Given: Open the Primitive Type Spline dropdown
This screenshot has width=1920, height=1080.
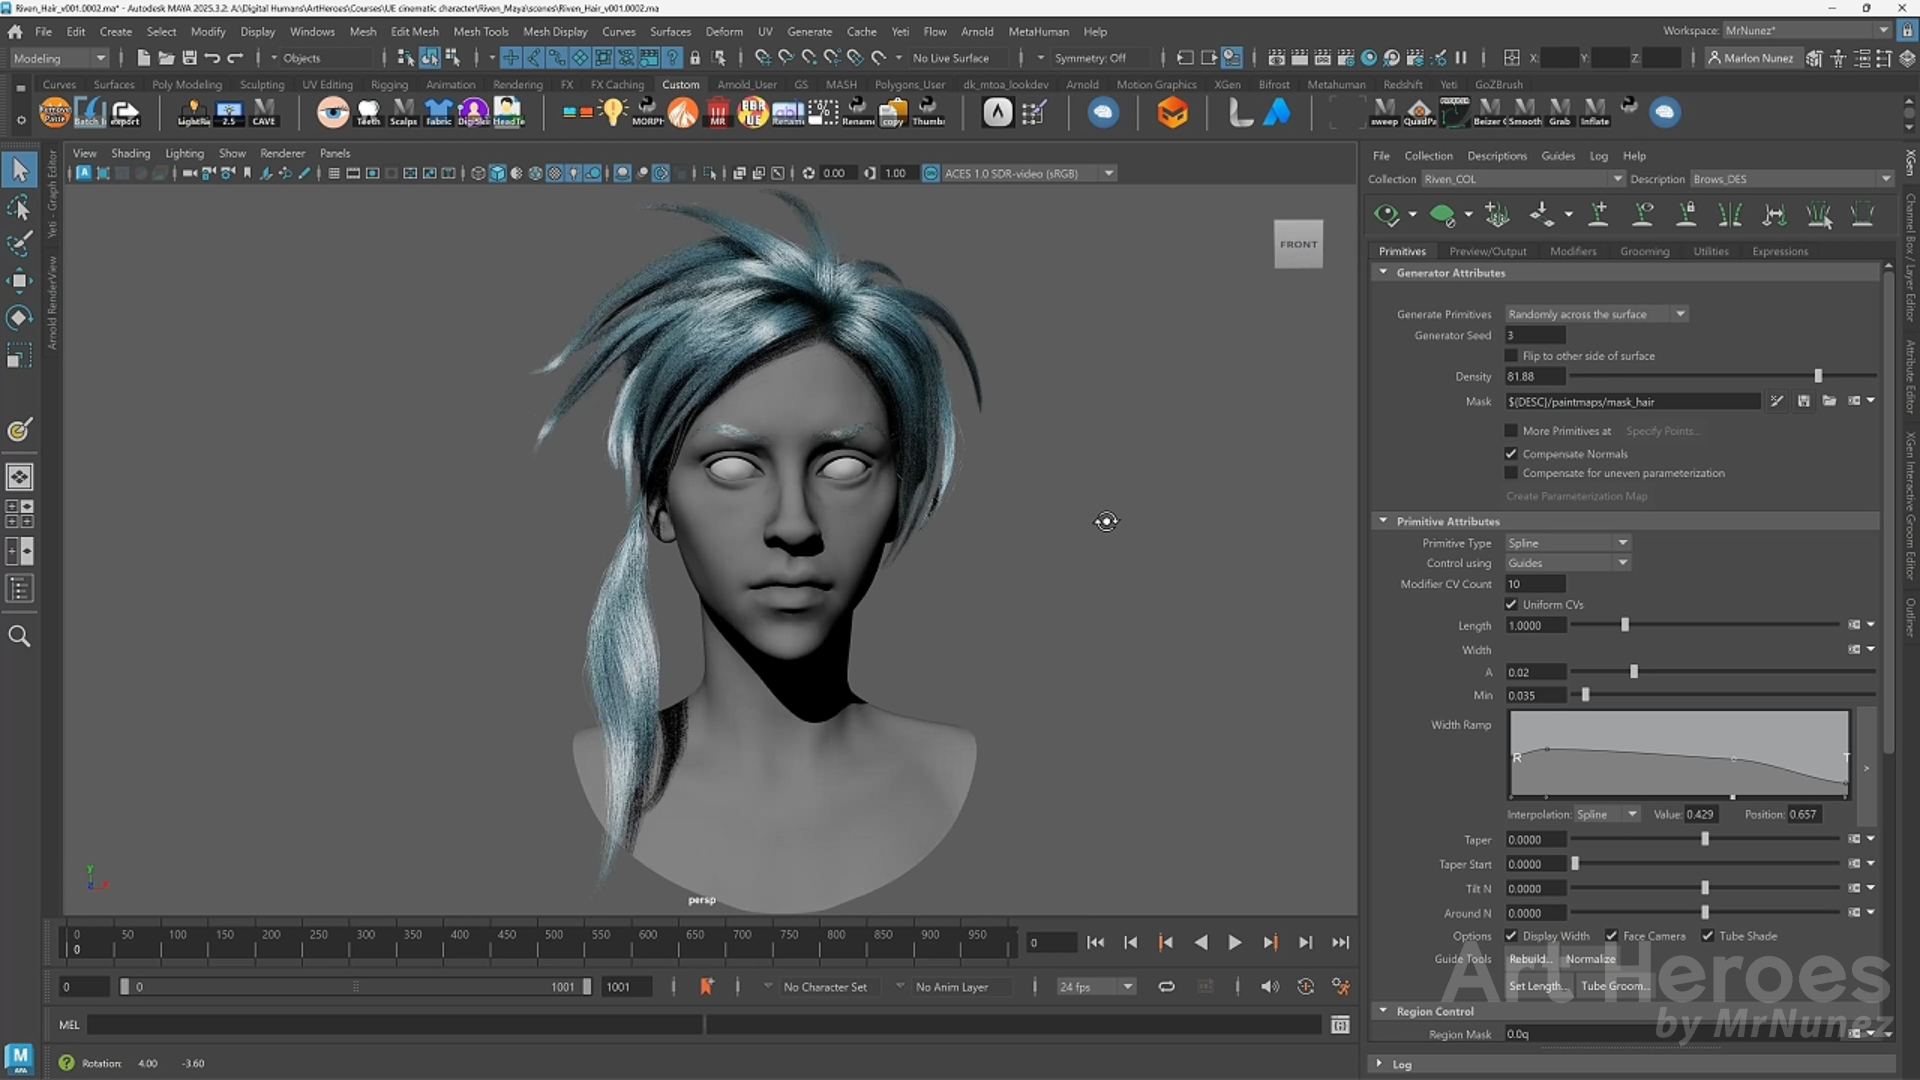Looking at the screenshot, I should [1568, 543].
